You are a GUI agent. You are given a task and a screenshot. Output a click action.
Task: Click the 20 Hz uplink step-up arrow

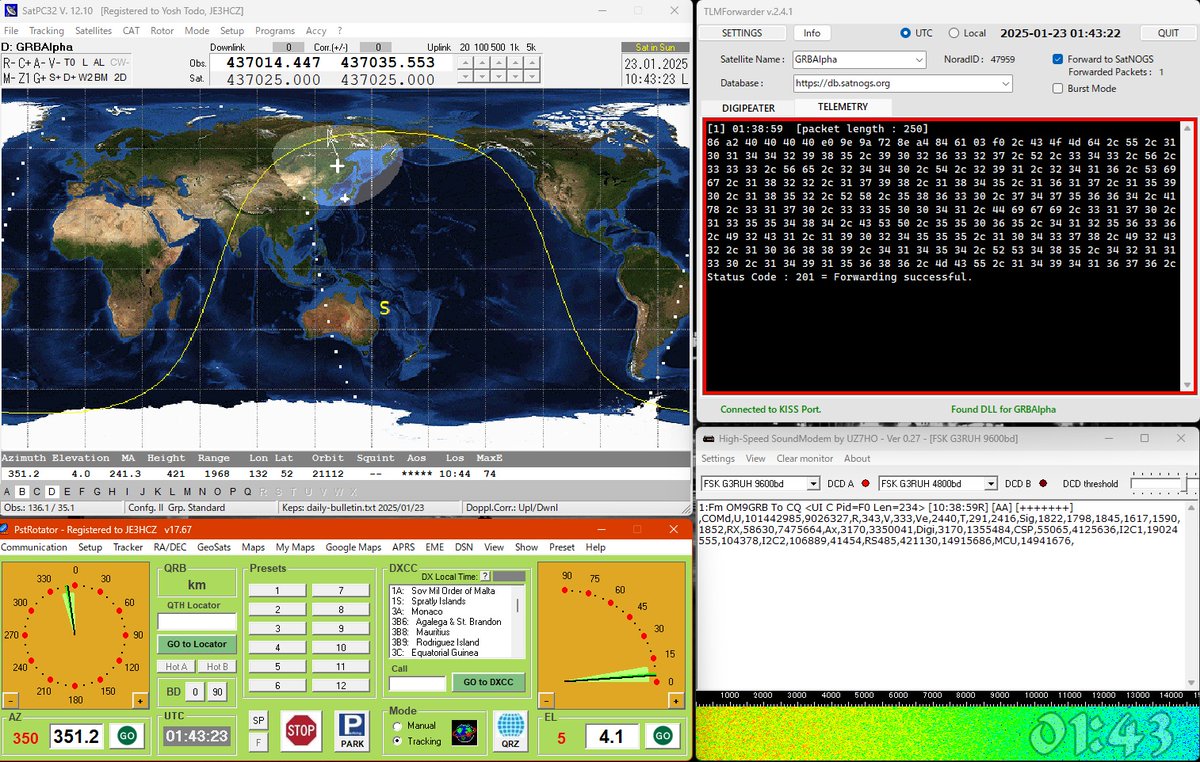click(x=465, y=61)
